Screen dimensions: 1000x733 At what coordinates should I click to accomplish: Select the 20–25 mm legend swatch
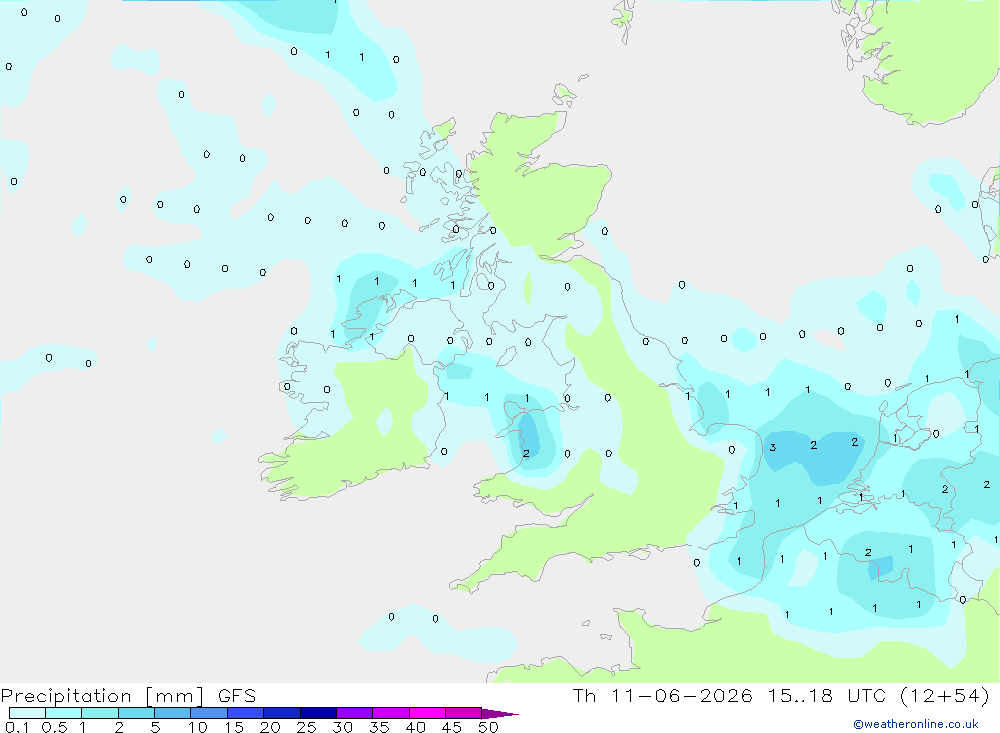coord(282,713)
